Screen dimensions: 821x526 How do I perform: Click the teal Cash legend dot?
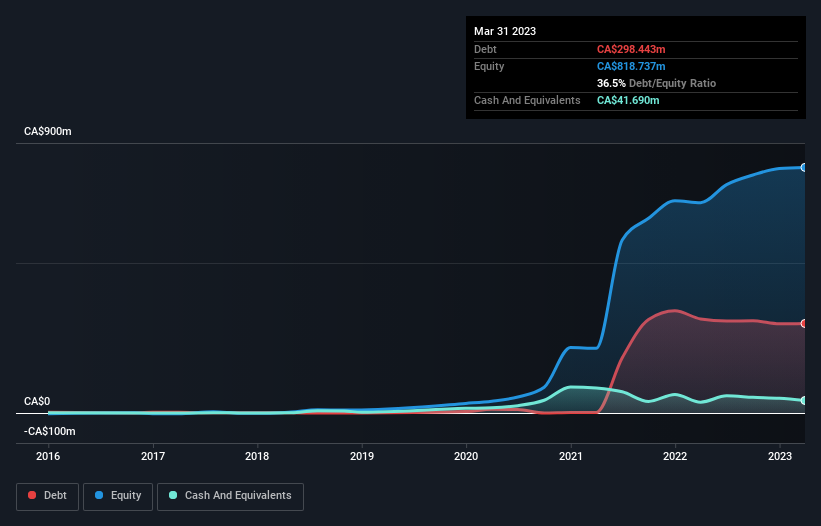pos(173,495)
